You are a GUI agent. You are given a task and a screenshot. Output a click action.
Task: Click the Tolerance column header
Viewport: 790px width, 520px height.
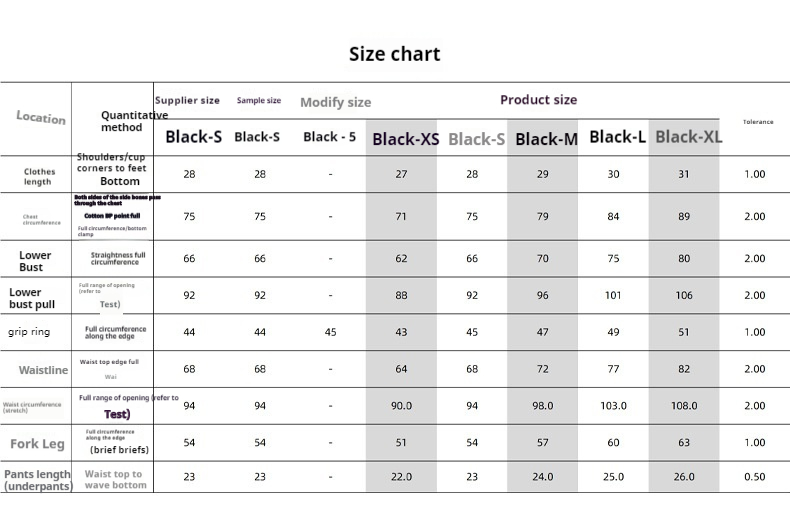coord(758,122)
